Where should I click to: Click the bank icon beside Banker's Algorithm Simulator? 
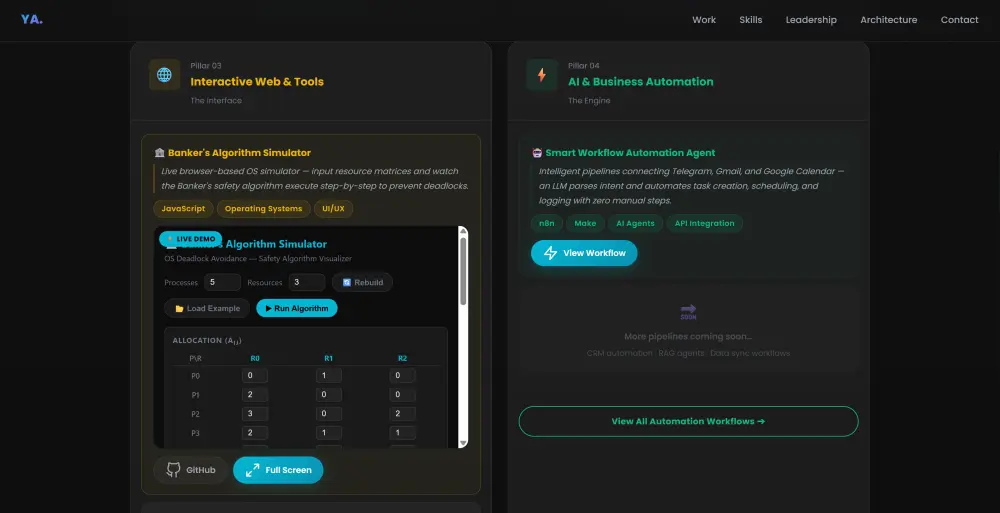159,152
